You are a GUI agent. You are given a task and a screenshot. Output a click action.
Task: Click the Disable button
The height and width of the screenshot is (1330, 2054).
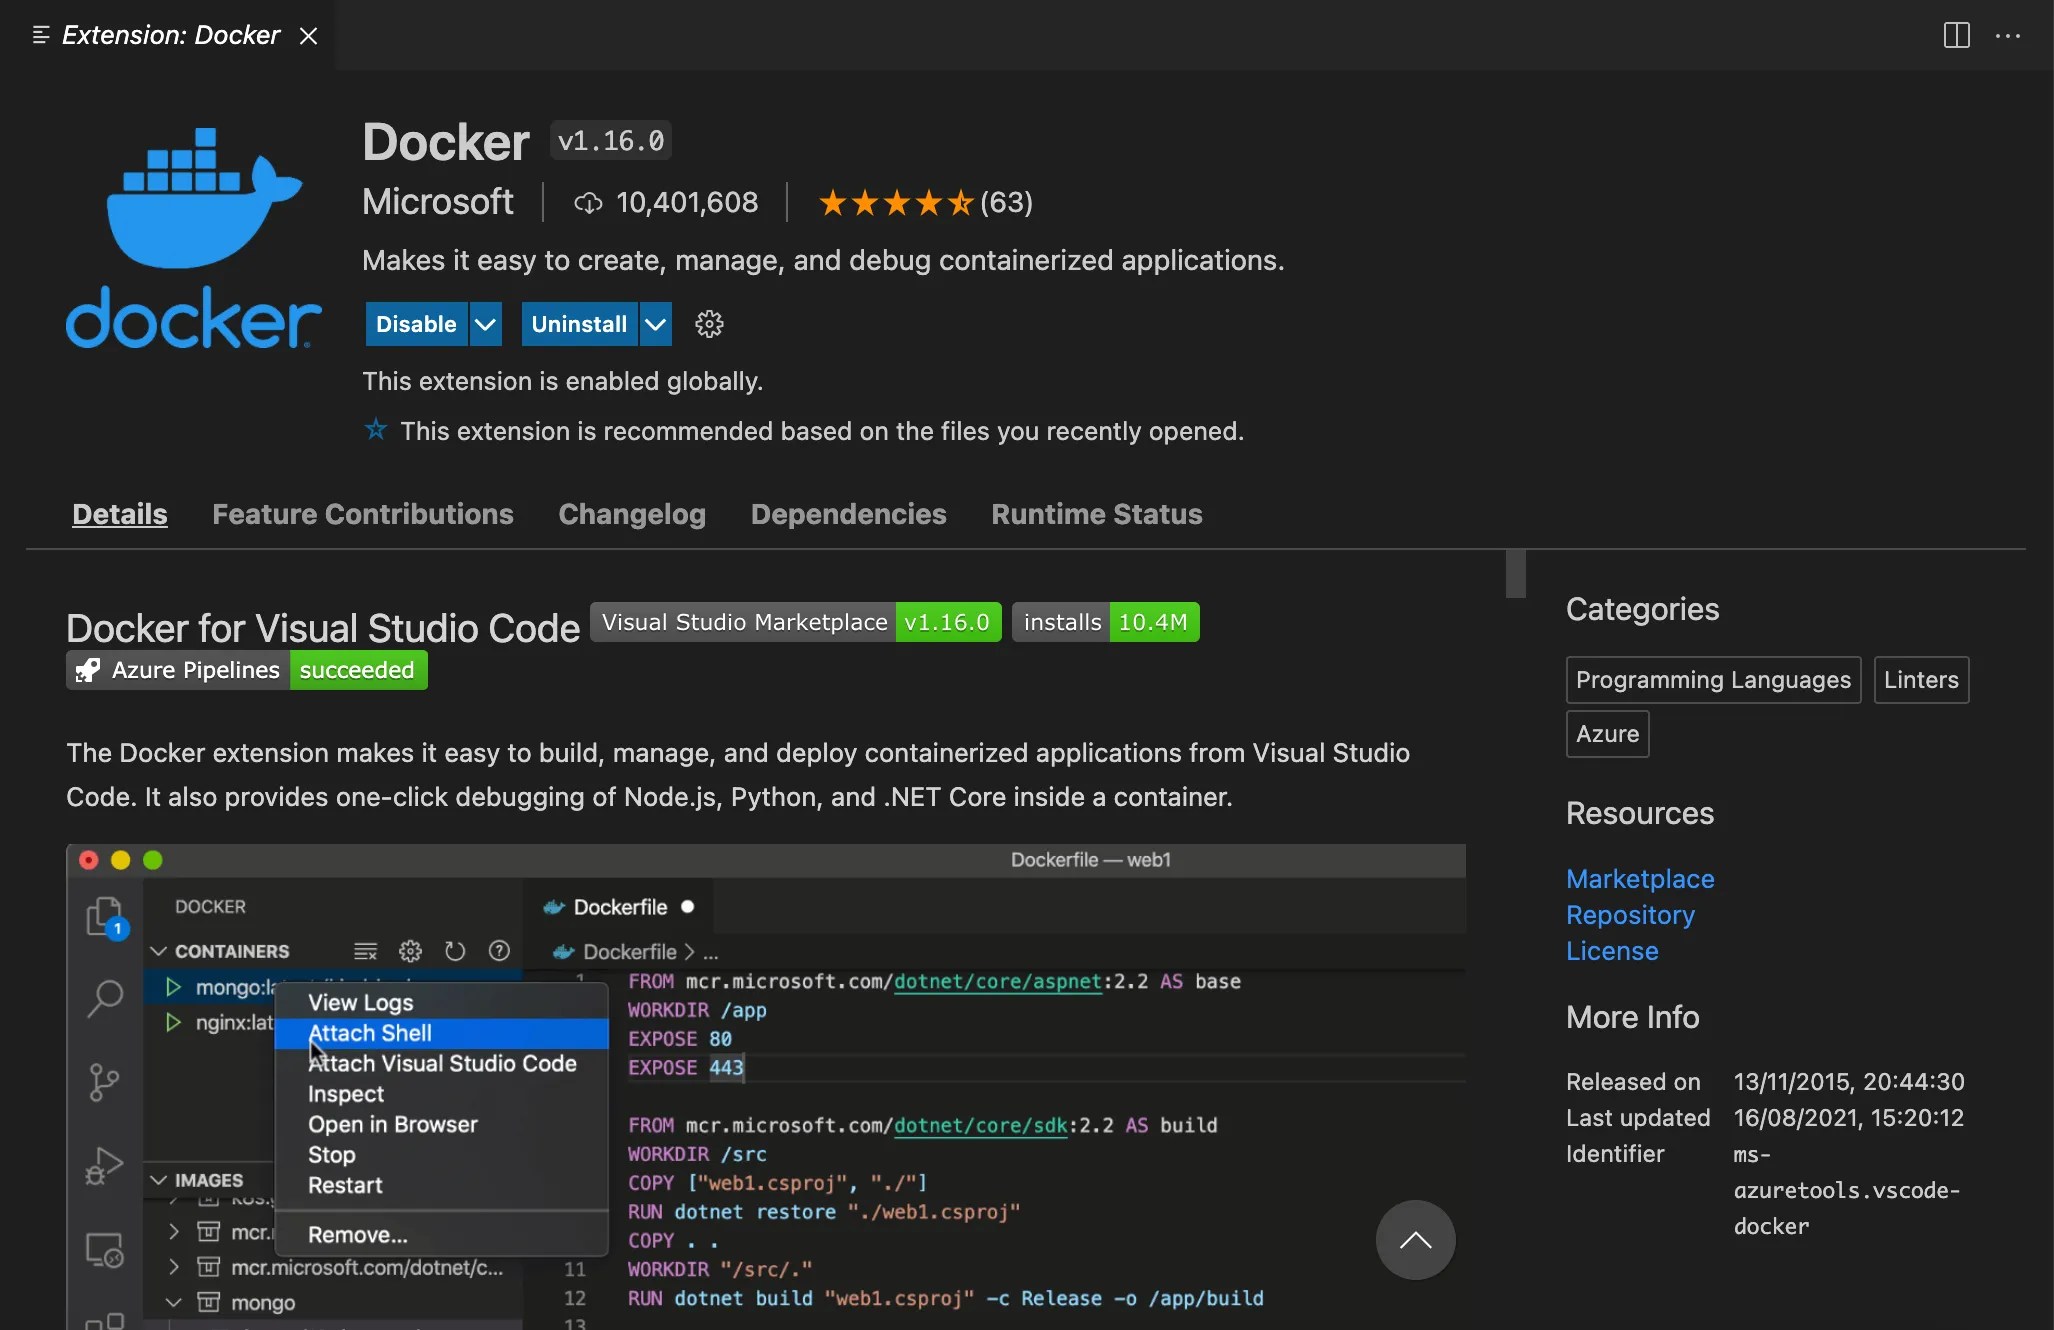pos(416,324)
